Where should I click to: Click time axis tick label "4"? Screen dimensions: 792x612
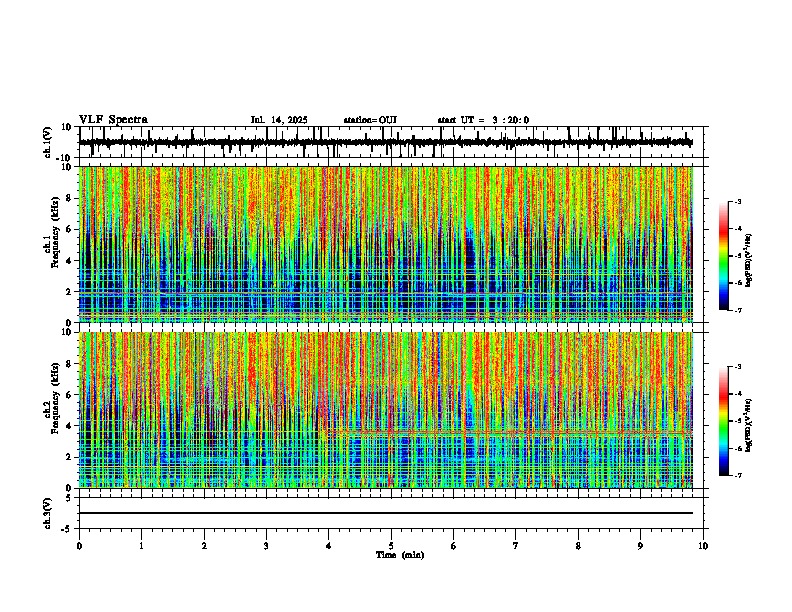pyautogui.click(x=329, y=546)
